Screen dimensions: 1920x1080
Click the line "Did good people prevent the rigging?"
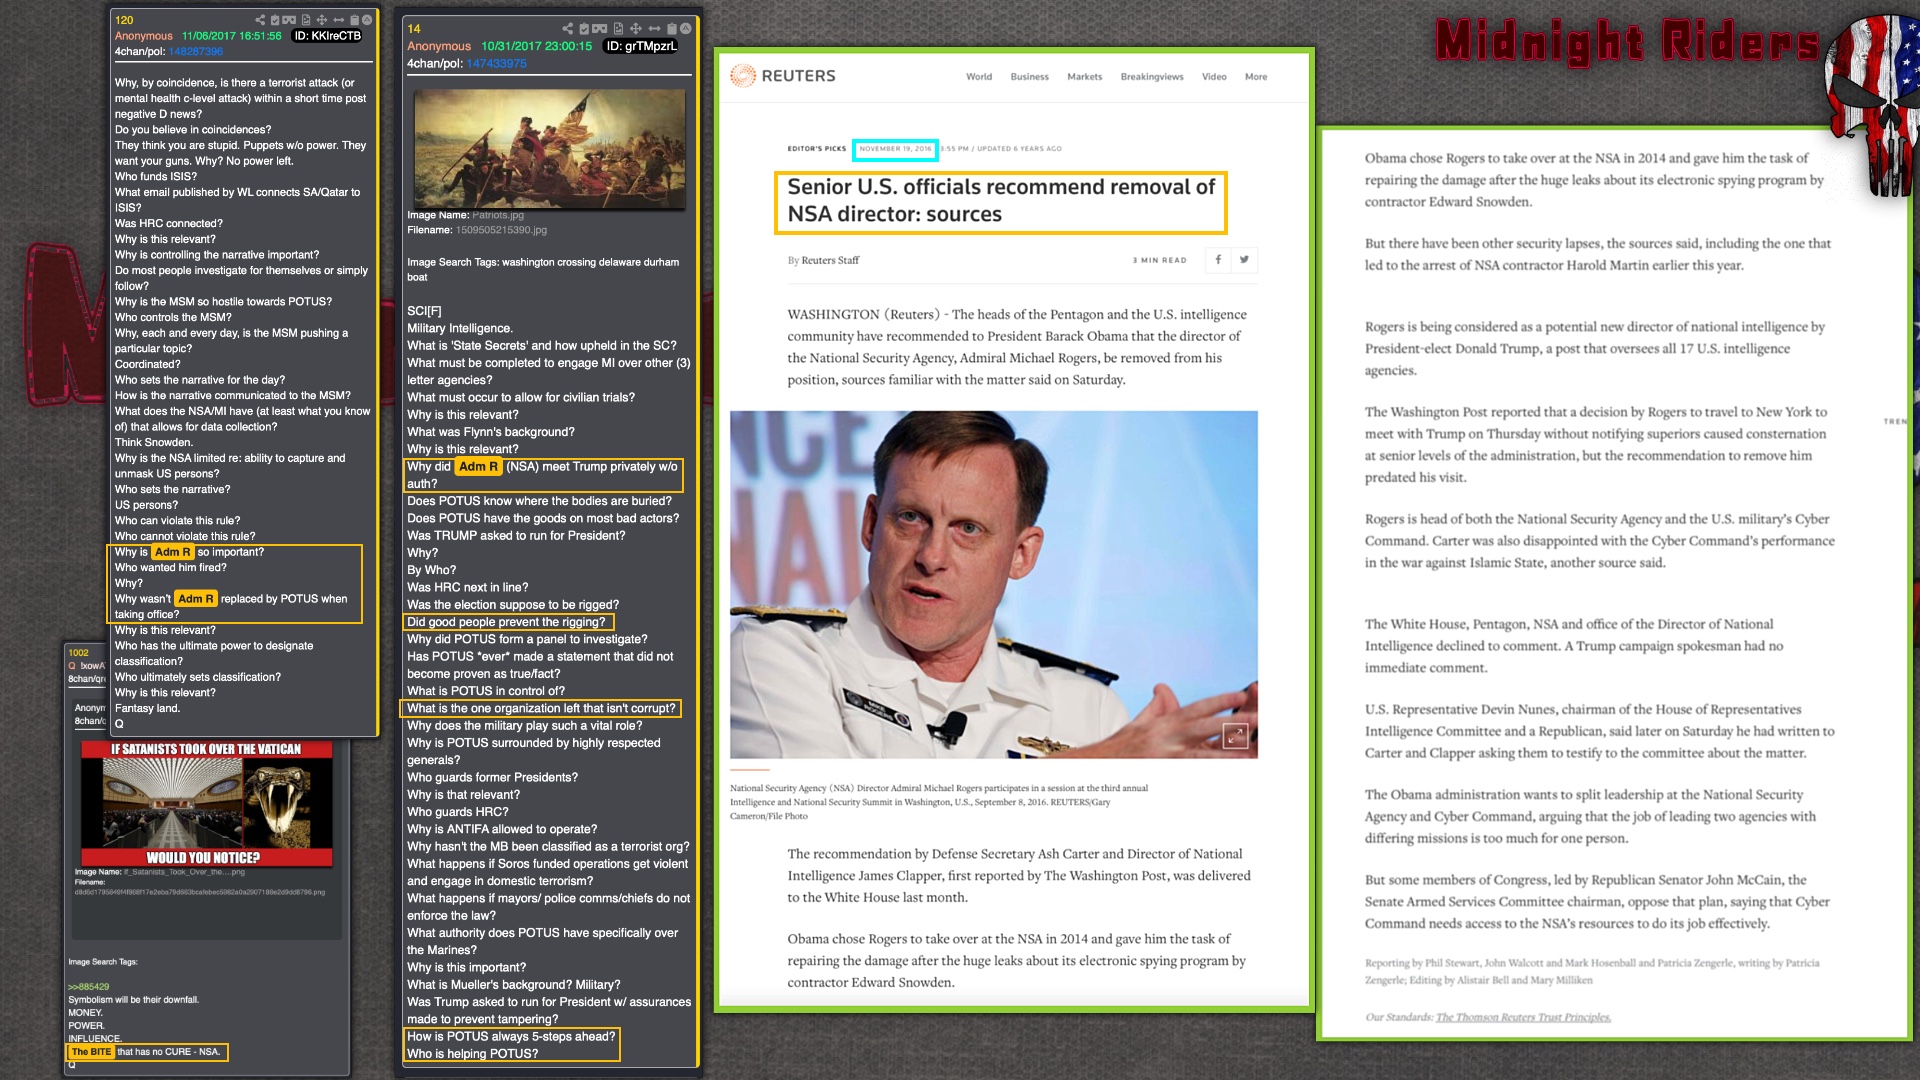coord(506,622)
